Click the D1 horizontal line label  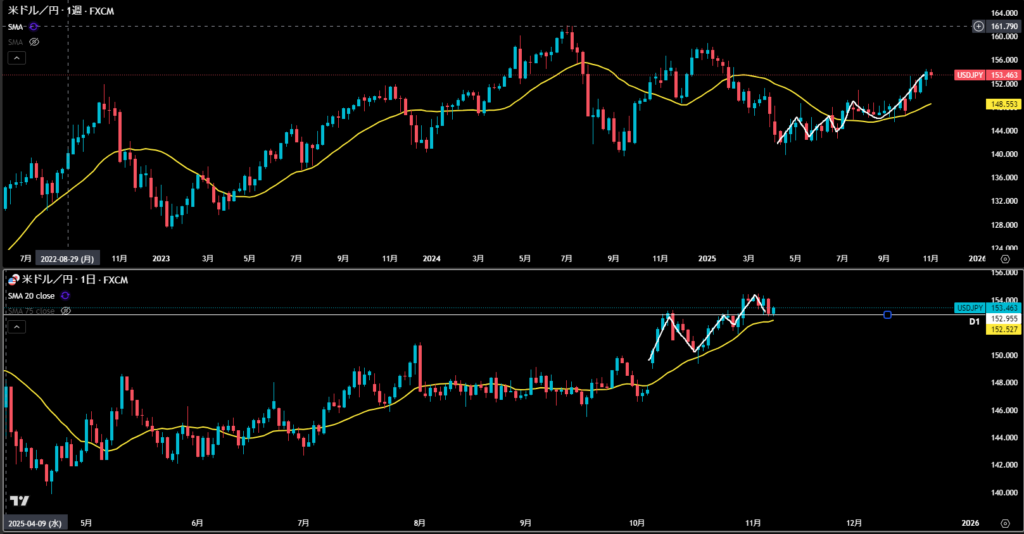click(x=973, y=322)
